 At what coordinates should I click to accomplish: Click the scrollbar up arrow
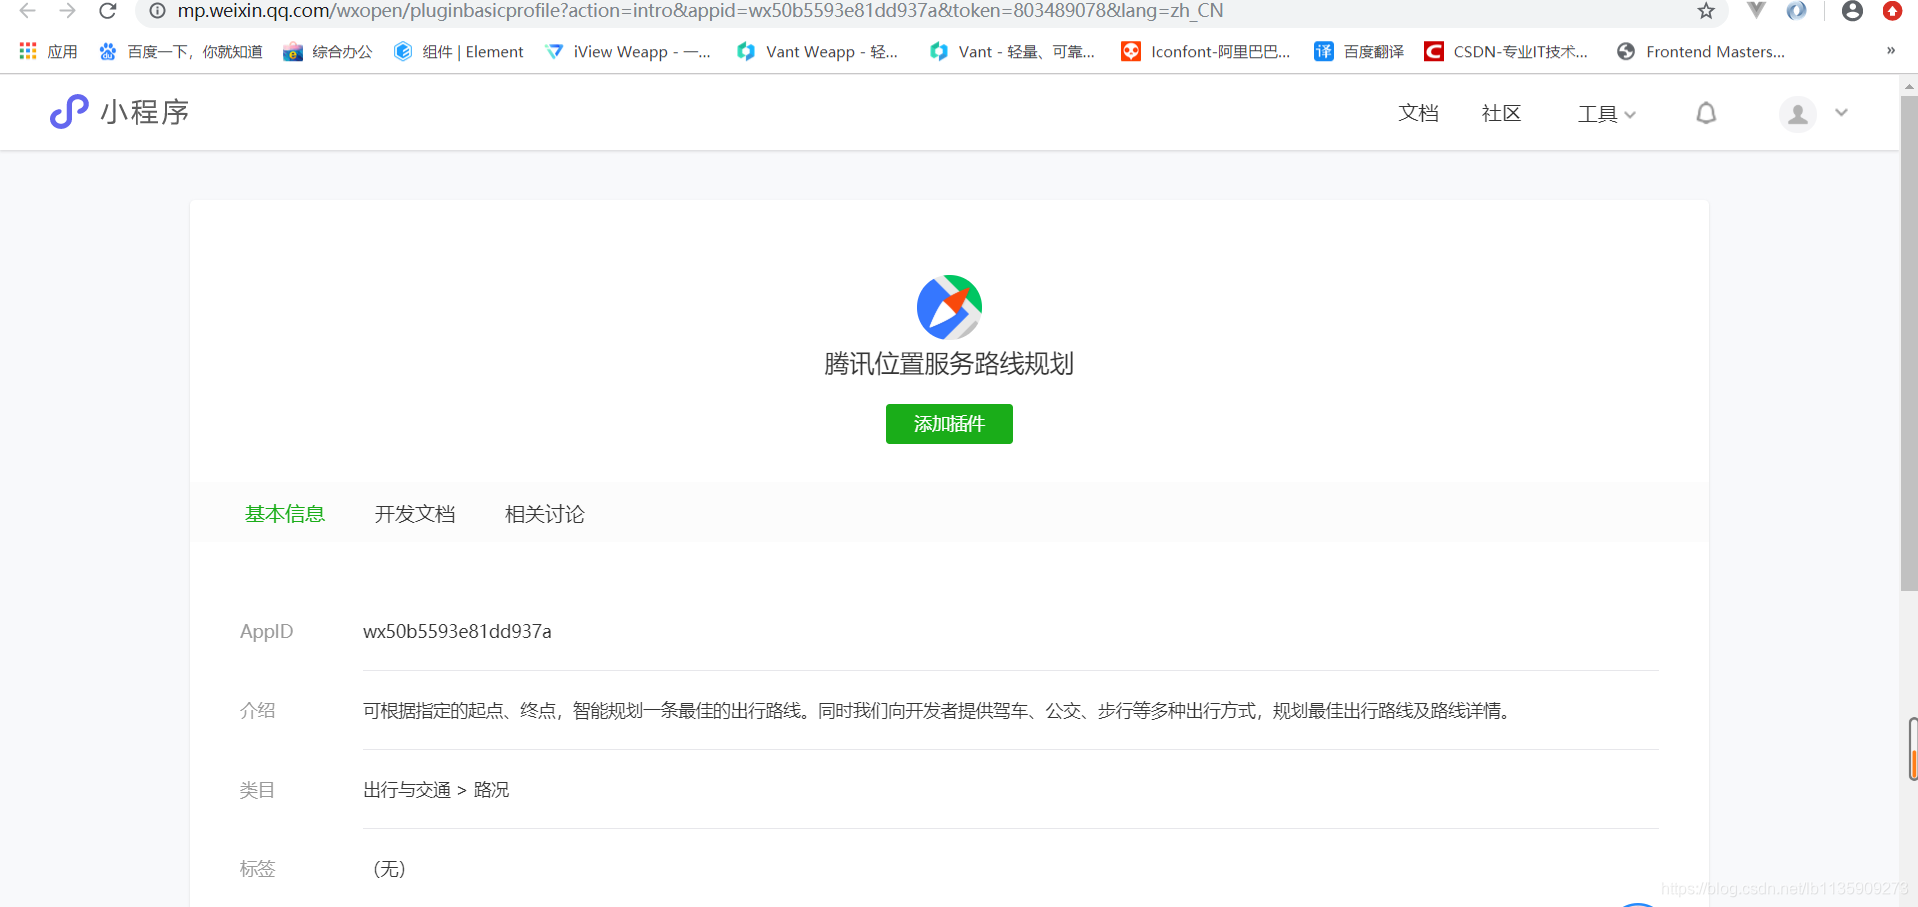(x=1909, y=86)
